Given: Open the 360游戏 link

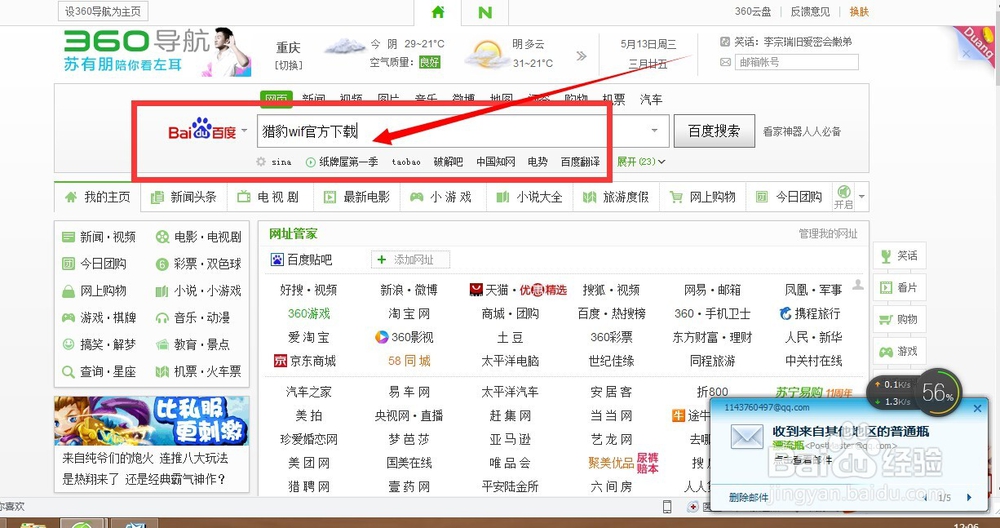Looking at the screenshot, I should pos(309,314).
